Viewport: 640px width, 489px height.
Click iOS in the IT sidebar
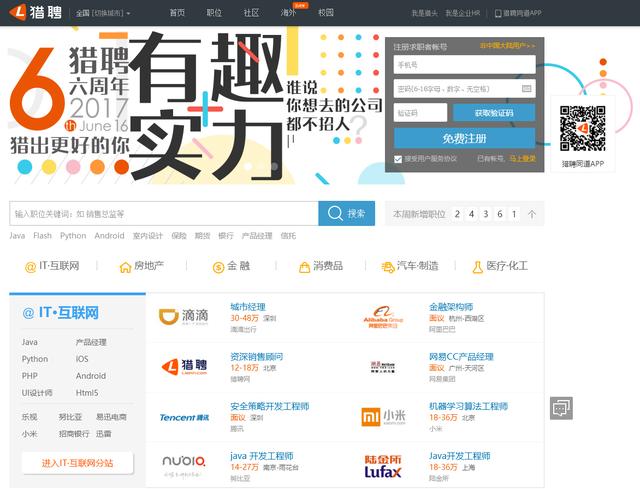82,359
